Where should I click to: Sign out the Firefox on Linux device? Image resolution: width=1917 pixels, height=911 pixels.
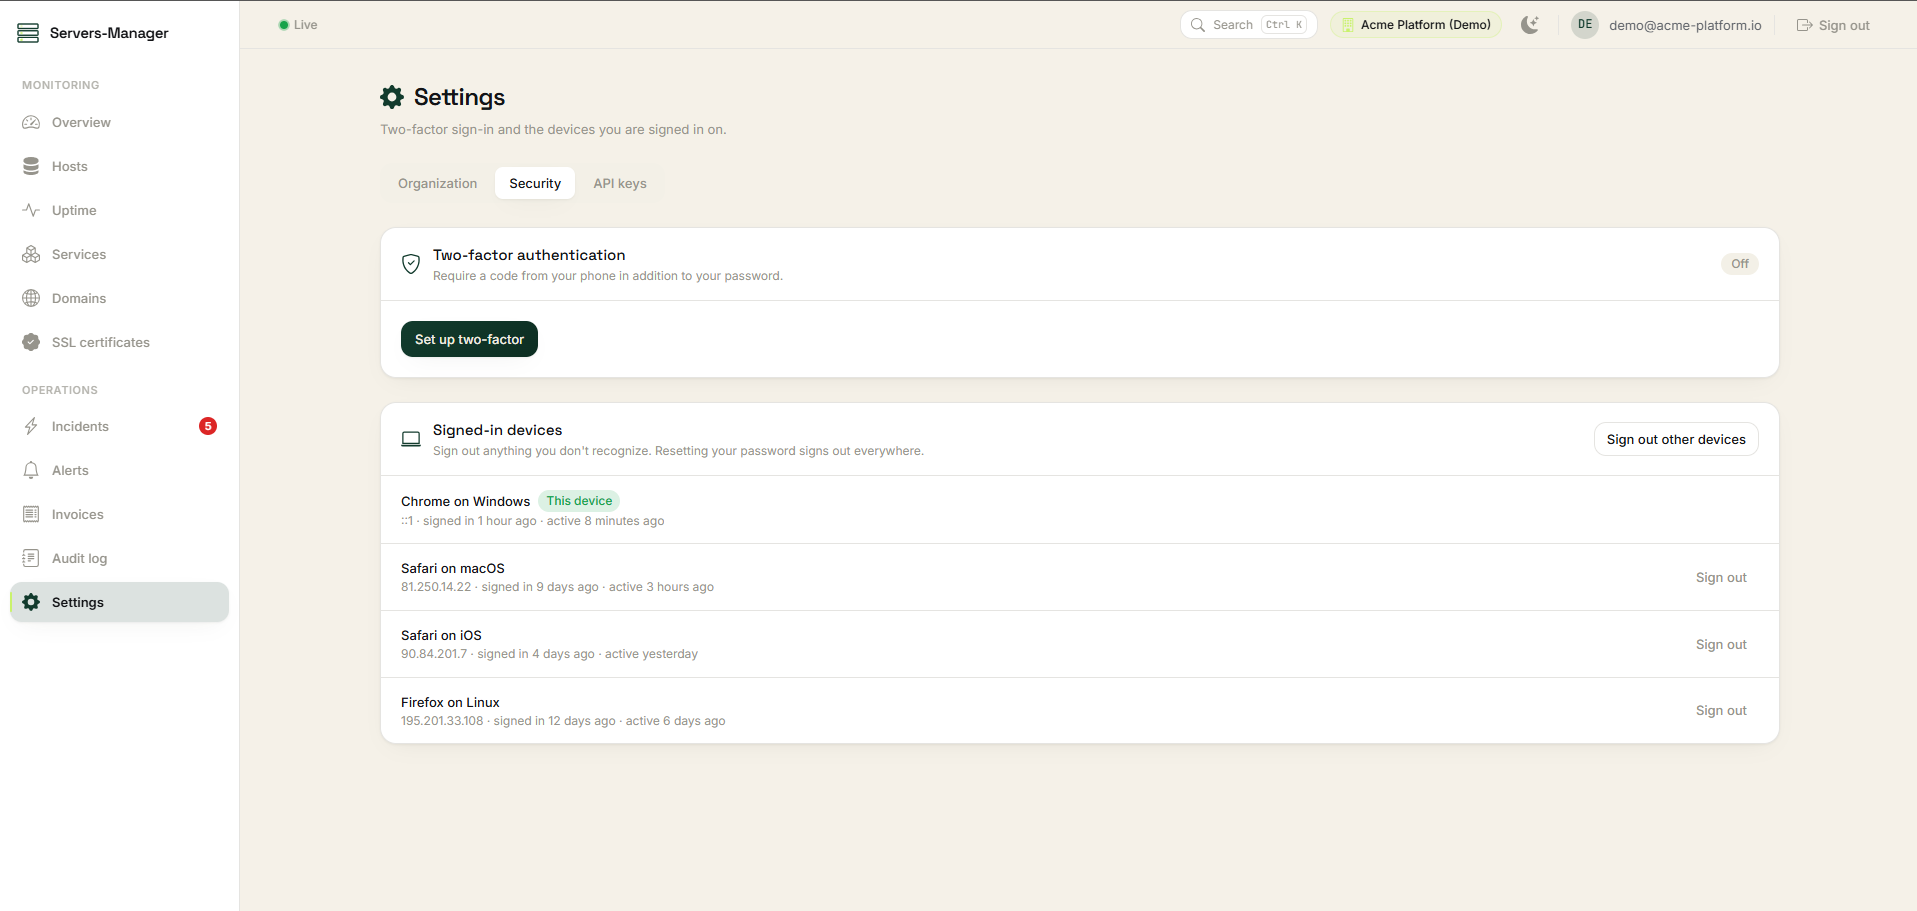(x=1721, y=710)
